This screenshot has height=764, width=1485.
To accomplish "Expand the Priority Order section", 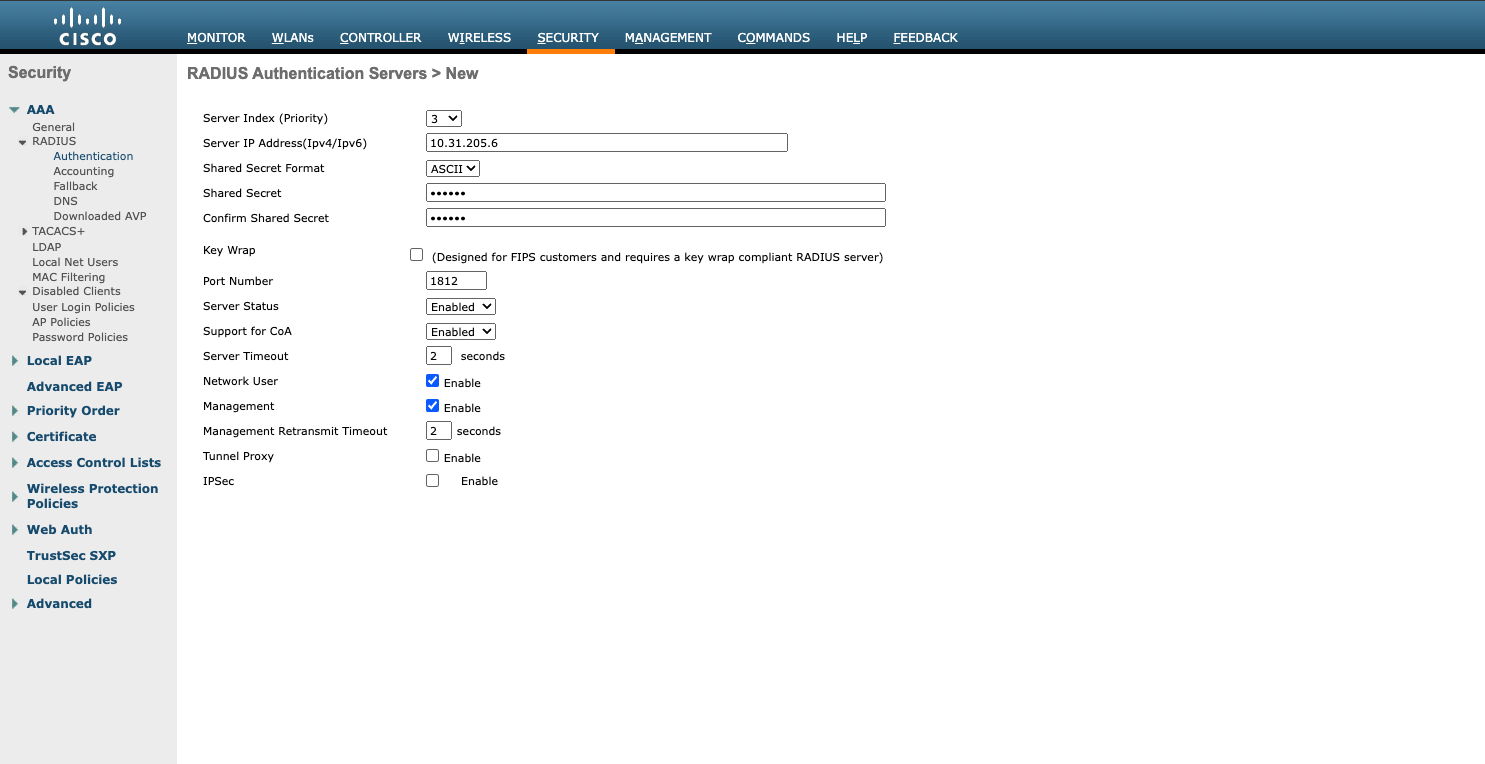I will 14,411.
